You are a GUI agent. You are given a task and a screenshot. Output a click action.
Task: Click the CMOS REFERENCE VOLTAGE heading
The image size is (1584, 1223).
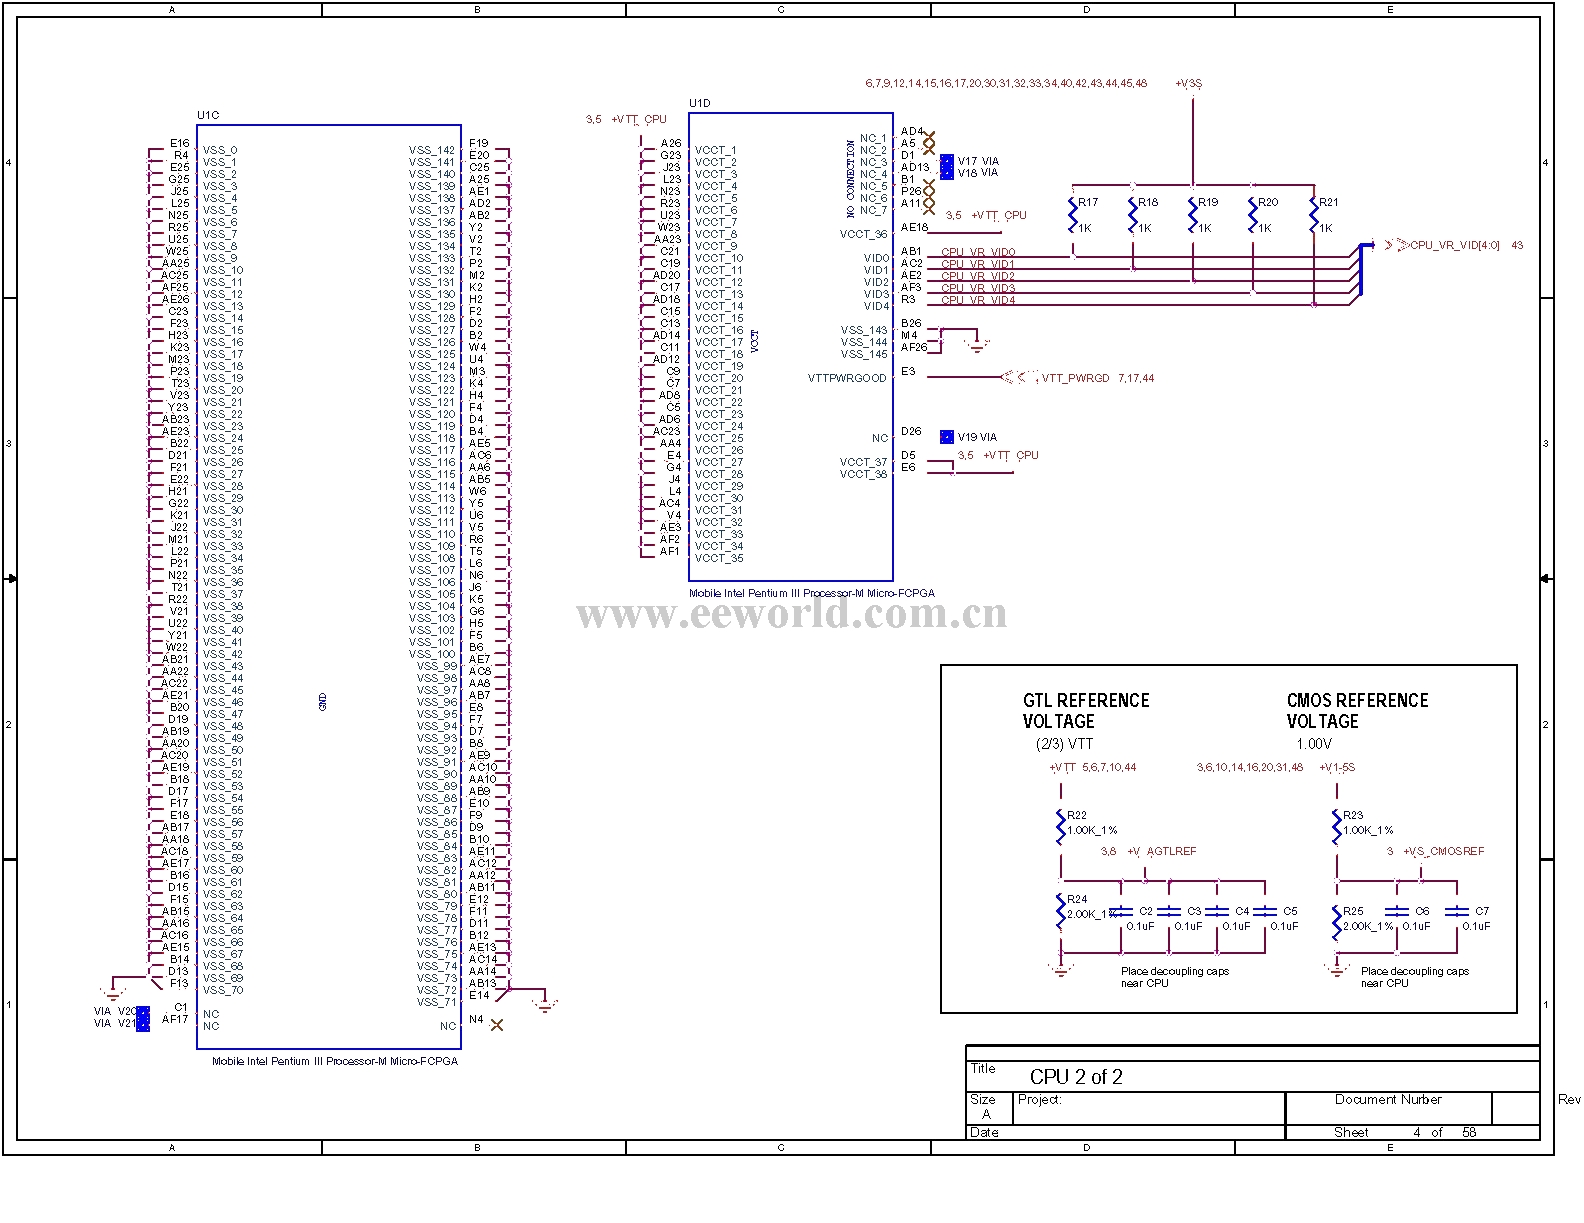pos(1357,711)
